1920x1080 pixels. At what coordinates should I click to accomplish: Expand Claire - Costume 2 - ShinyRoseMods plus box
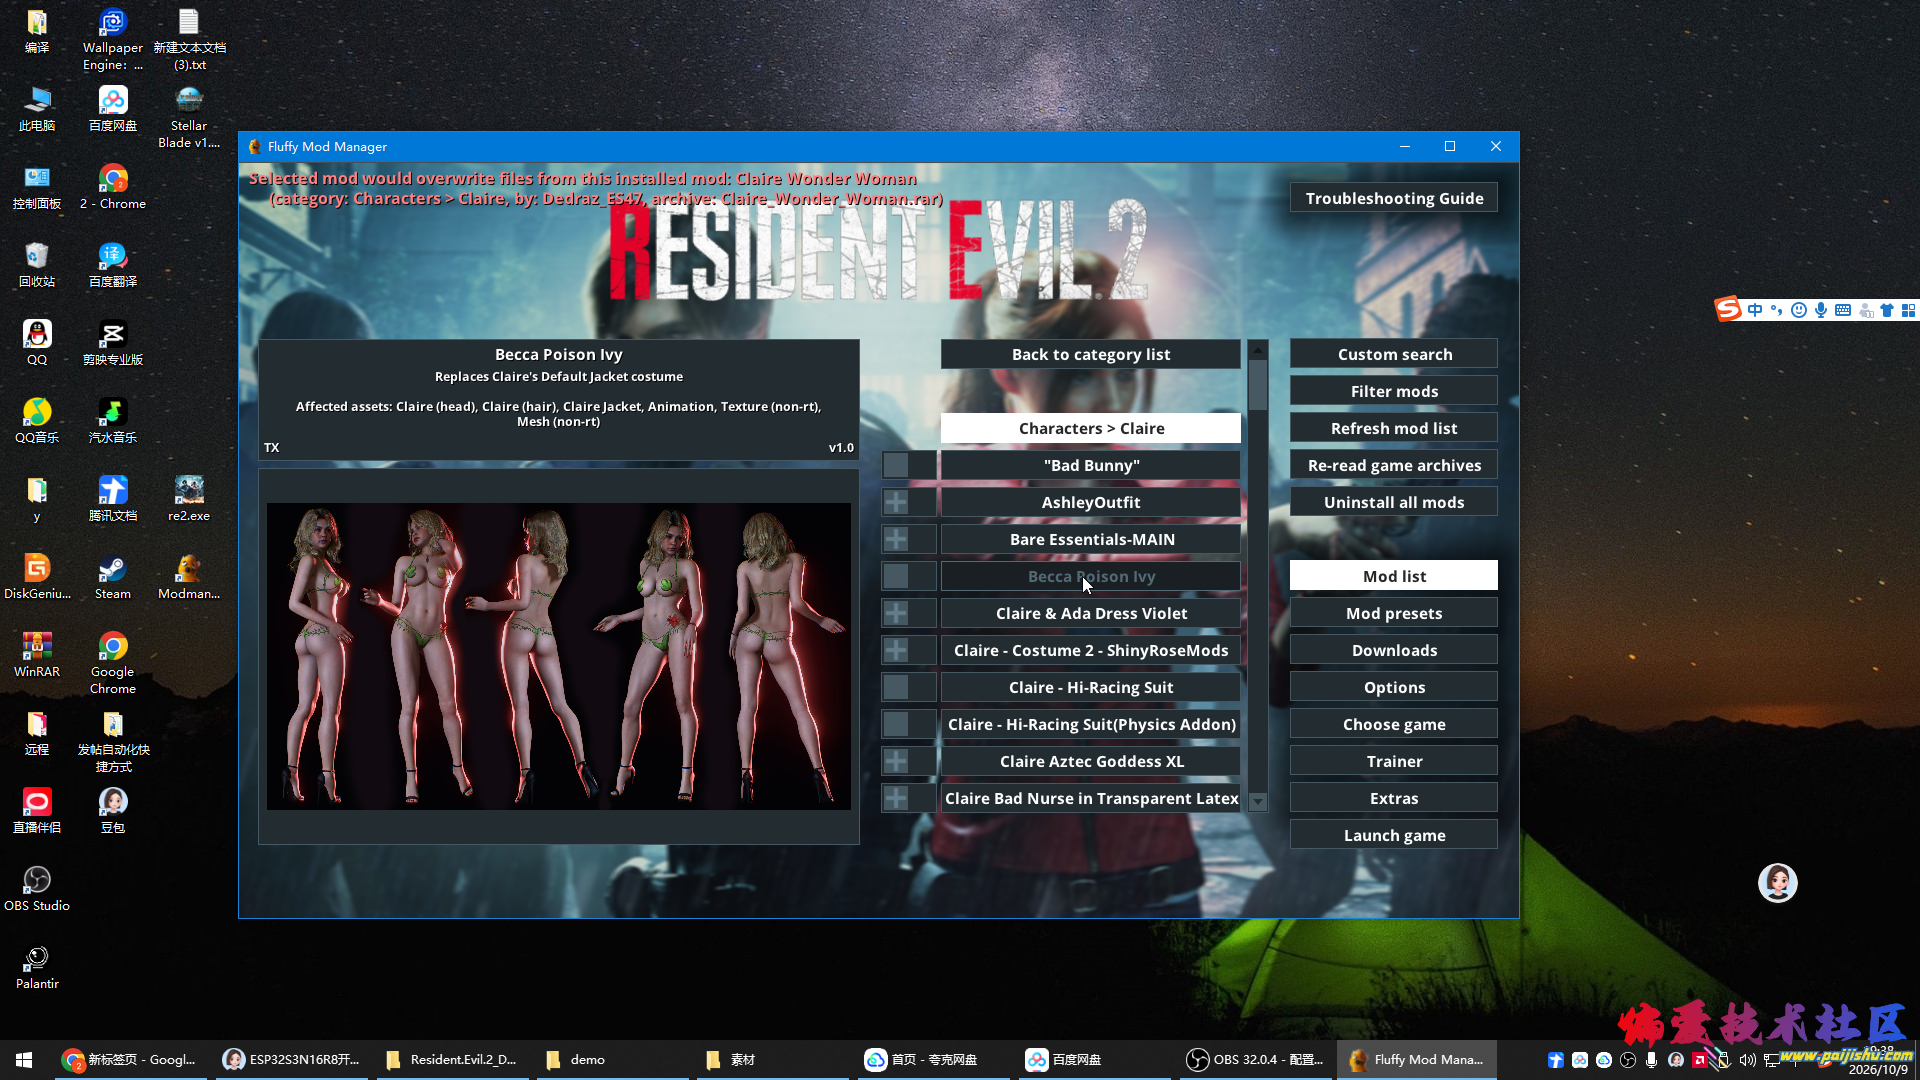click(x=896, y=650)
